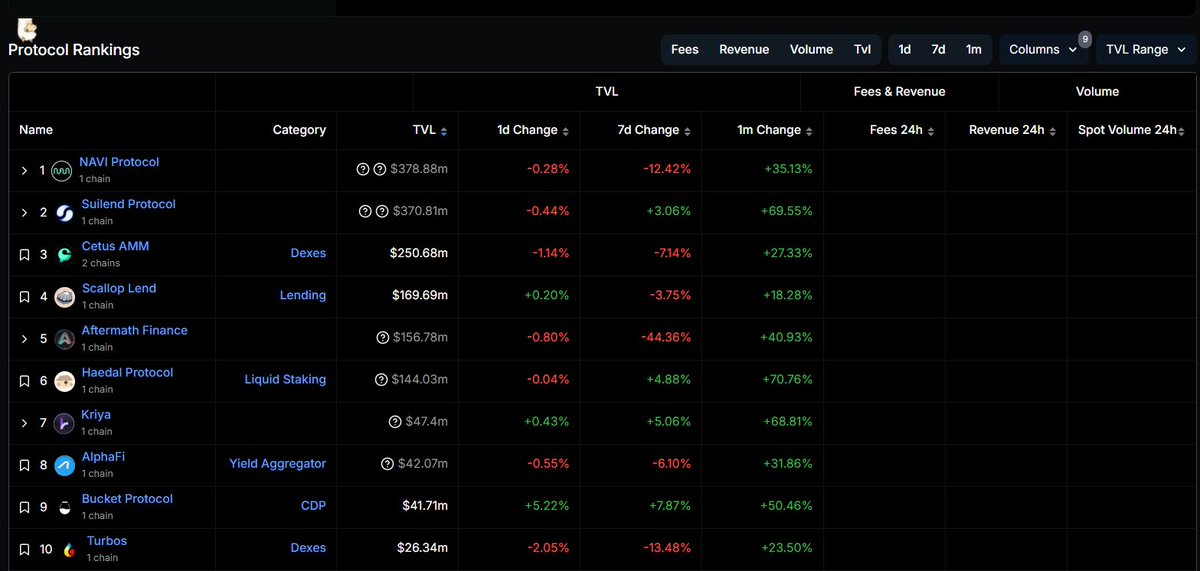Open the CDP category link
This screenshot has height=571, width=1200.
(313, 505)
